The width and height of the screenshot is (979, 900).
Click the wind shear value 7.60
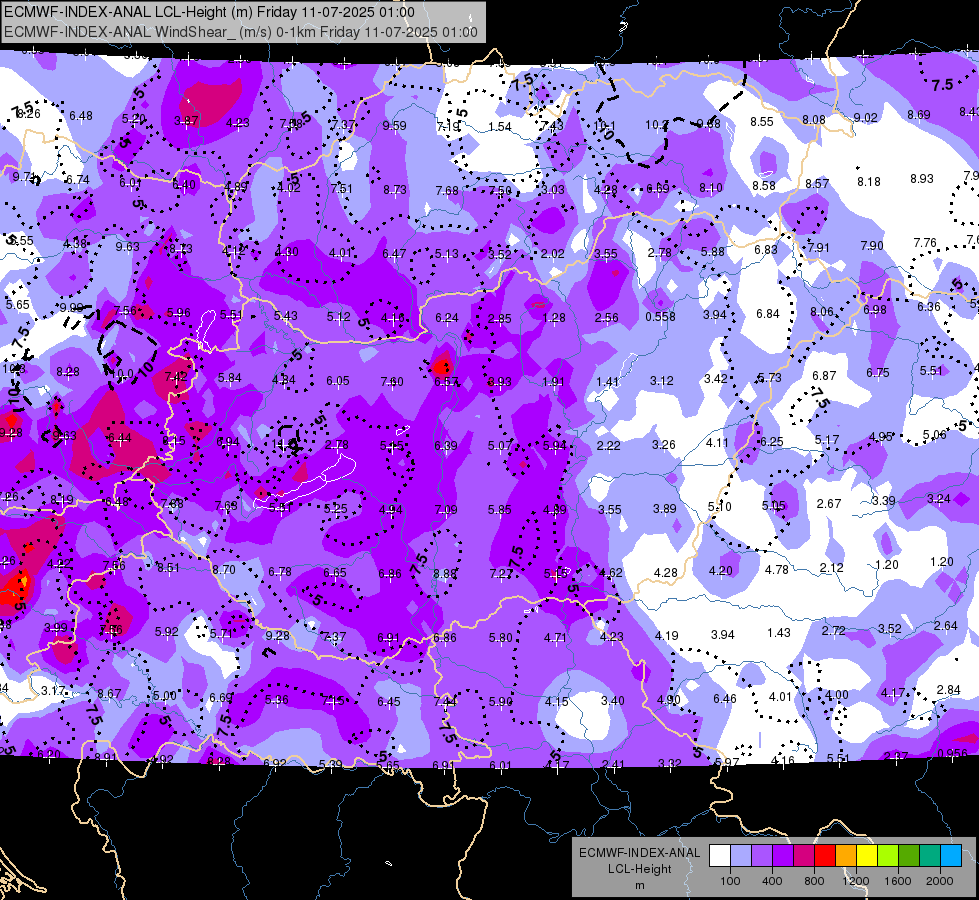pyautogui.click(x=392, y=382)
